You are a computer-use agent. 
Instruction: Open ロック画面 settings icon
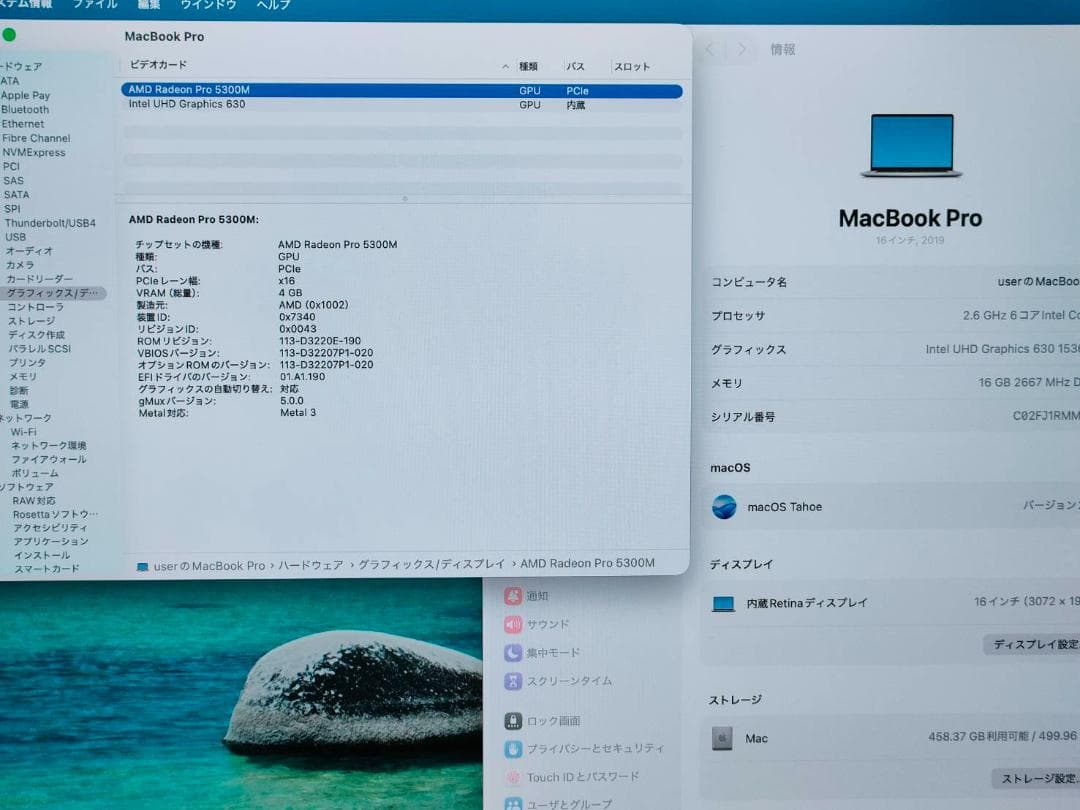point(513,720)
